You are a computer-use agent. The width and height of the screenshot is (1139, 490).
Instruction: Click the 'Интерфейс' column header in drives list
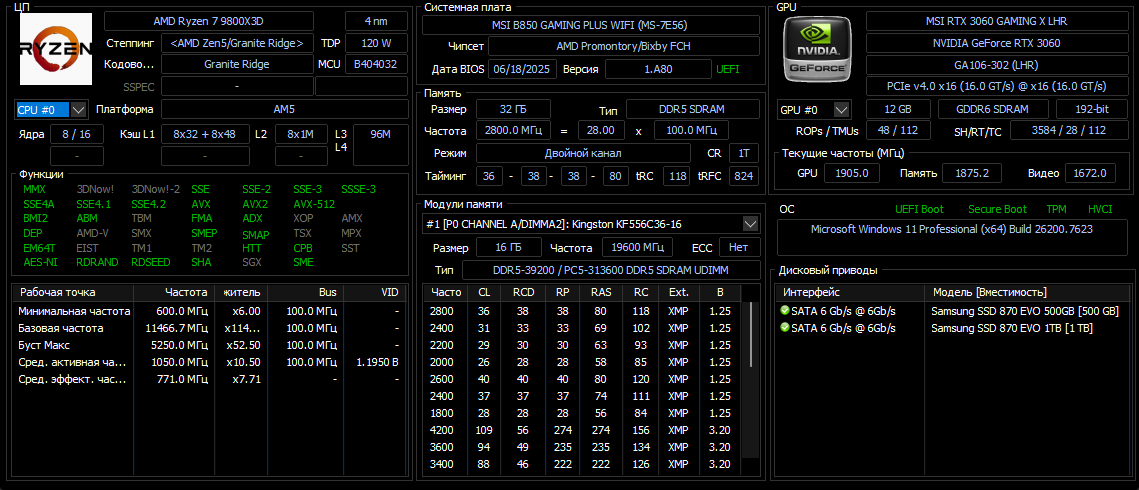(849, 293)
